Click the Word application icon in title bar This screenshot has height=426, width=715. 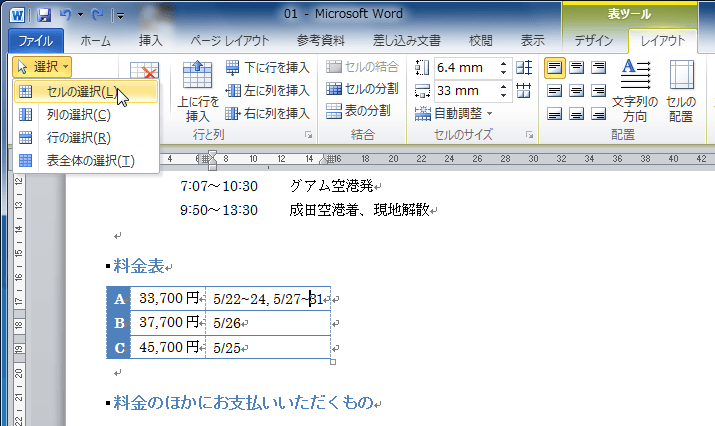click(x=17, y=16)
